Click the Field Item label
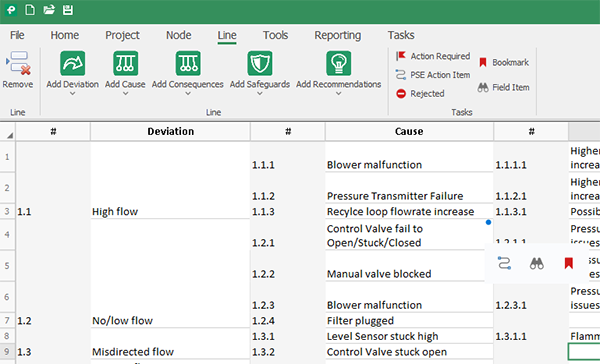 tap(511, 88)
